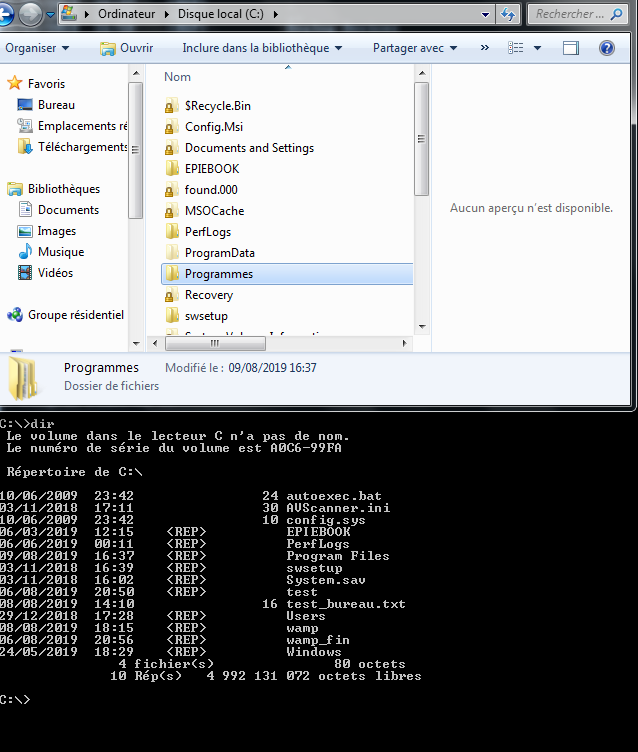Image resolution: width=638 pixels, height=752 pixels.
Task: Click the Refresh button beside the address bar
Action: tap(508, 14)
